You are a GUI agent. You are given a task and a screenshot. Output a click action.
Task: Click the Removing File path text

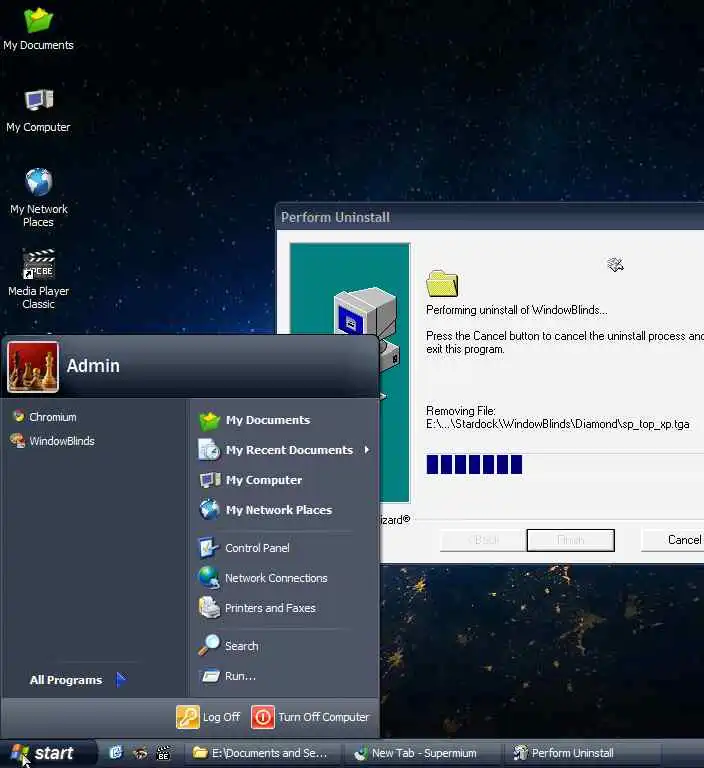coord(558,424)
